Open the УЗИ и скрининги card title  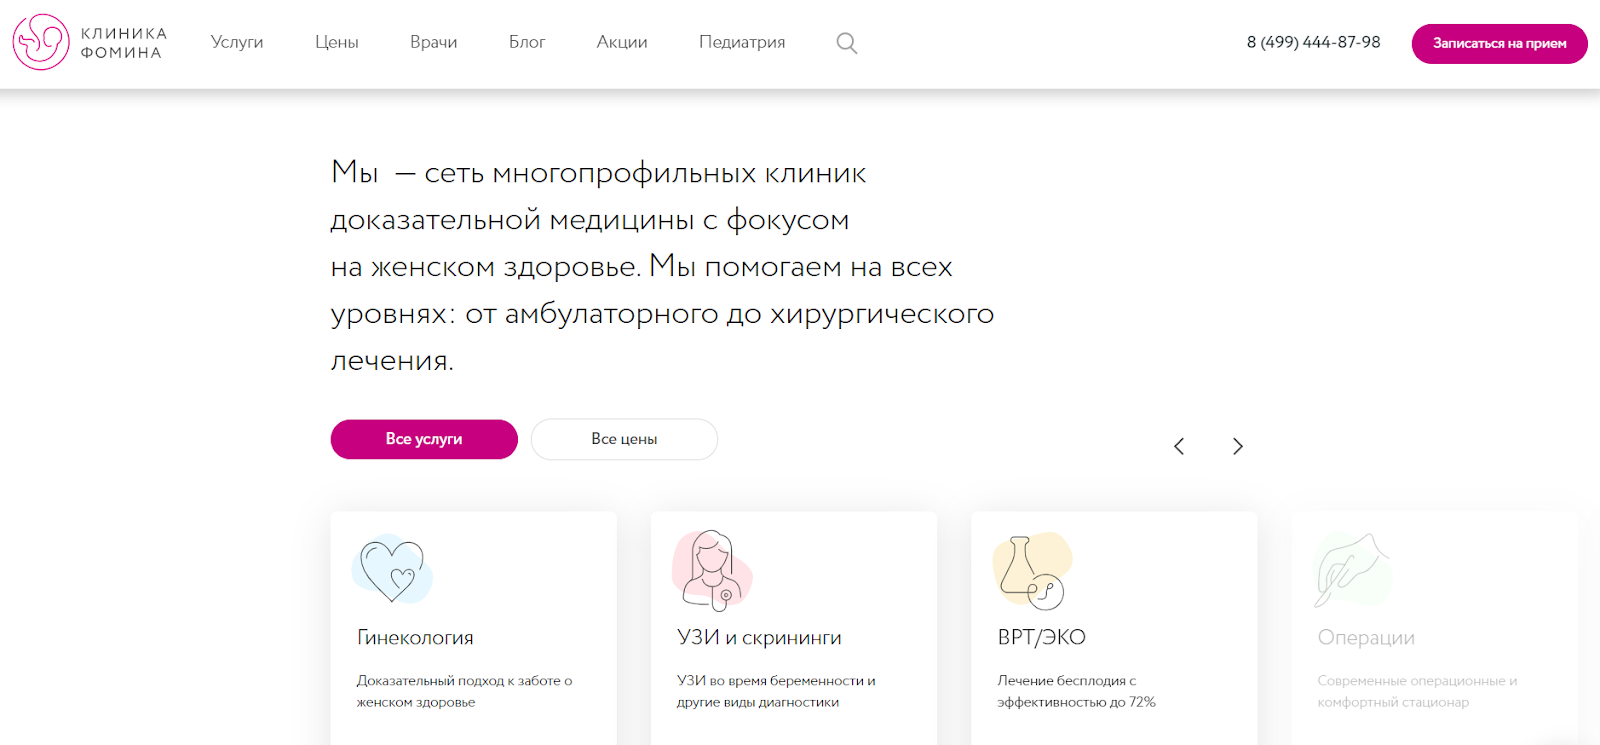[x=759, y=637]
